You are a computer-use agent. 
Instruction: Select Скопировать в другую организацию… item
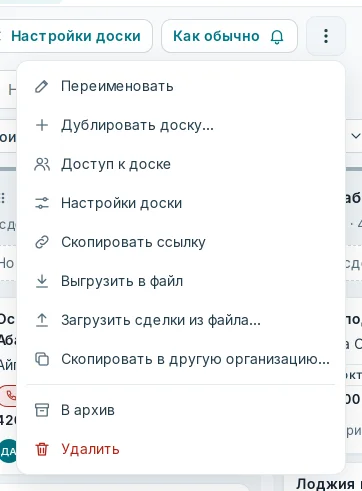click(181, 359)
